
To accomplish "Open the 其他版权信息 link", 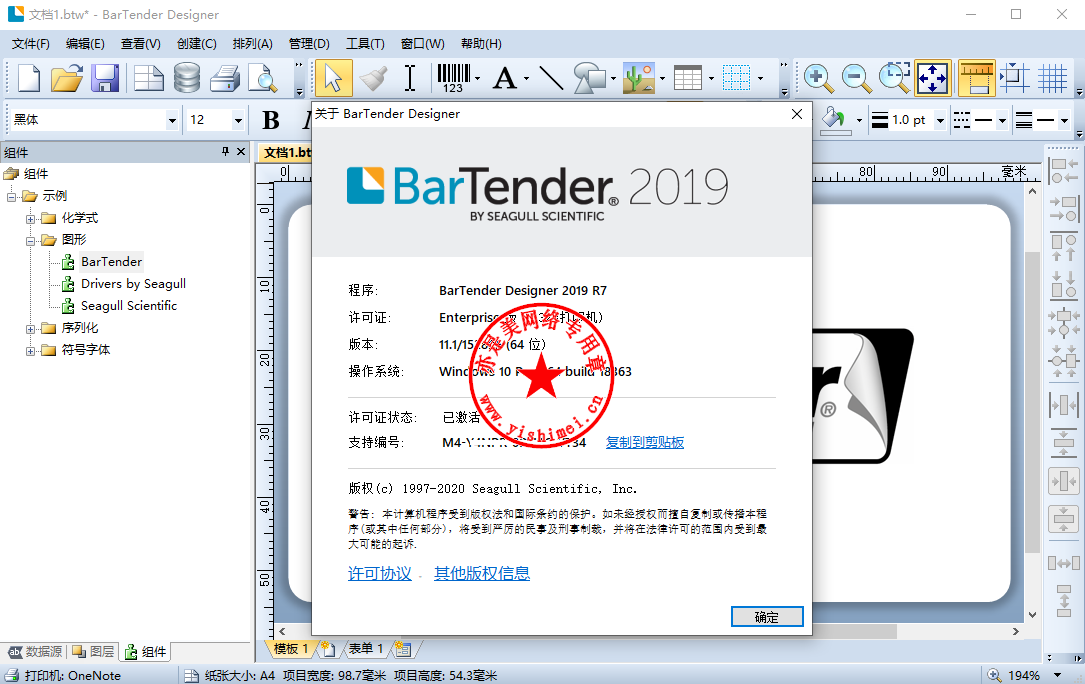I will [482, 573].
